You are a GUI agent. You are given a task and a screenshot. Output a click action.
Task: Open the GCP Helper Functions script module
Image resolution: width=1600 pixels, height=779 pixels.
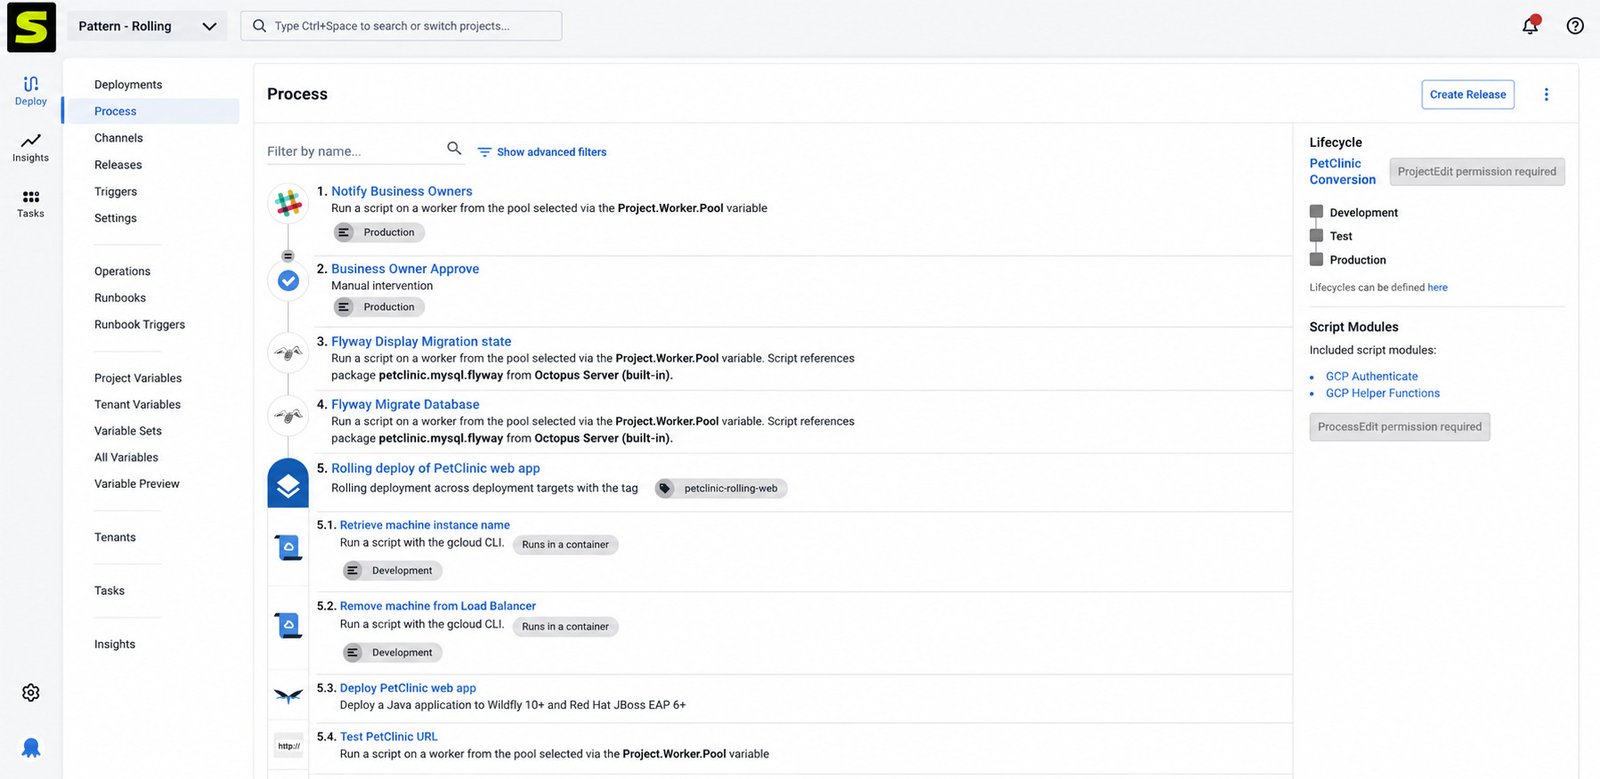point(1382,393)
